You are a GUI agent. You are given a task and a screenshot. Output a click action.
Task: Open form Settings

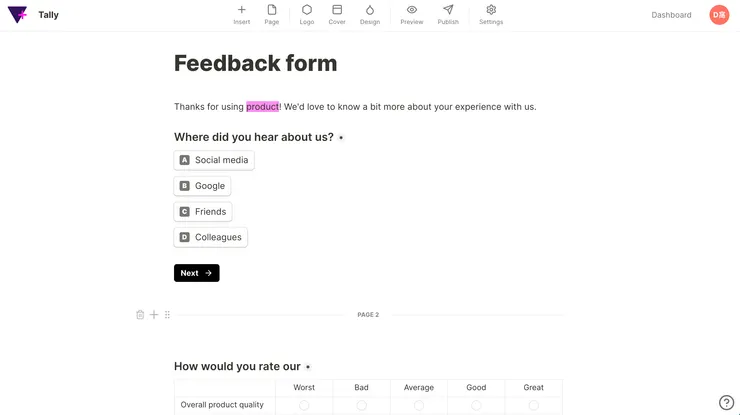[x=491, y=14]
